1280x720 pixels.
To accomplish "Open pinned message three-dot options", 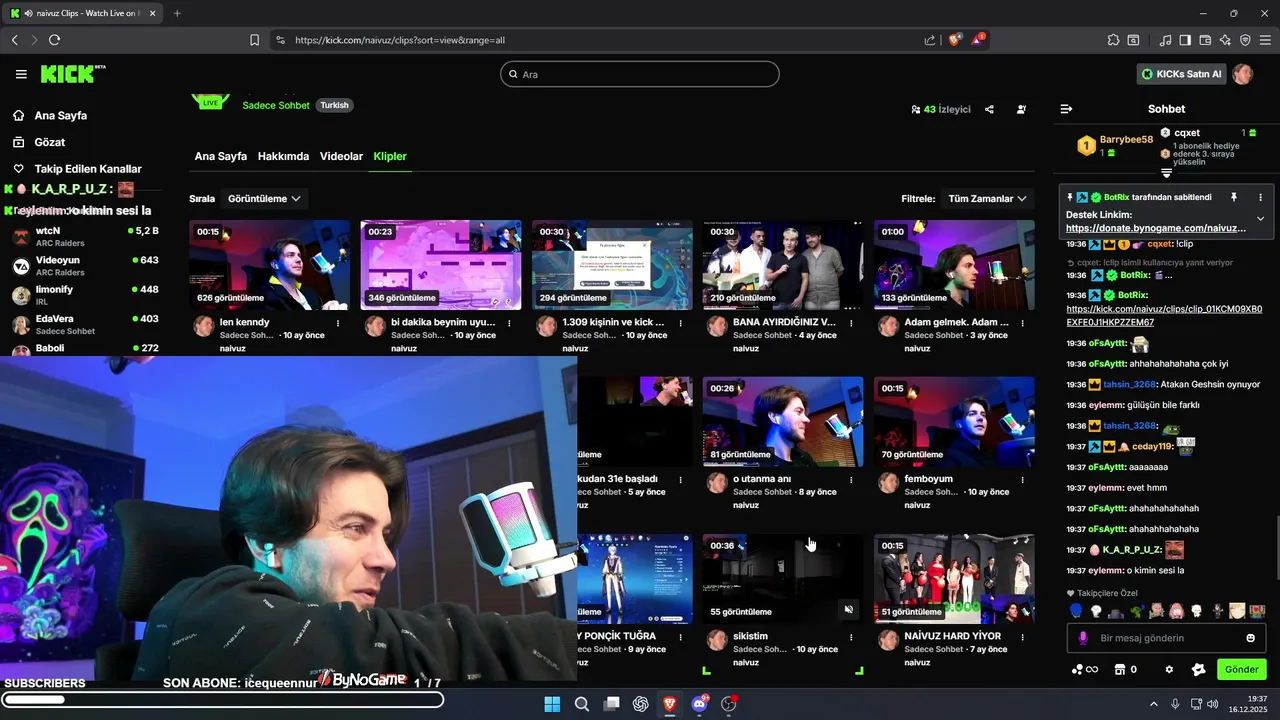I will 1260,198.
